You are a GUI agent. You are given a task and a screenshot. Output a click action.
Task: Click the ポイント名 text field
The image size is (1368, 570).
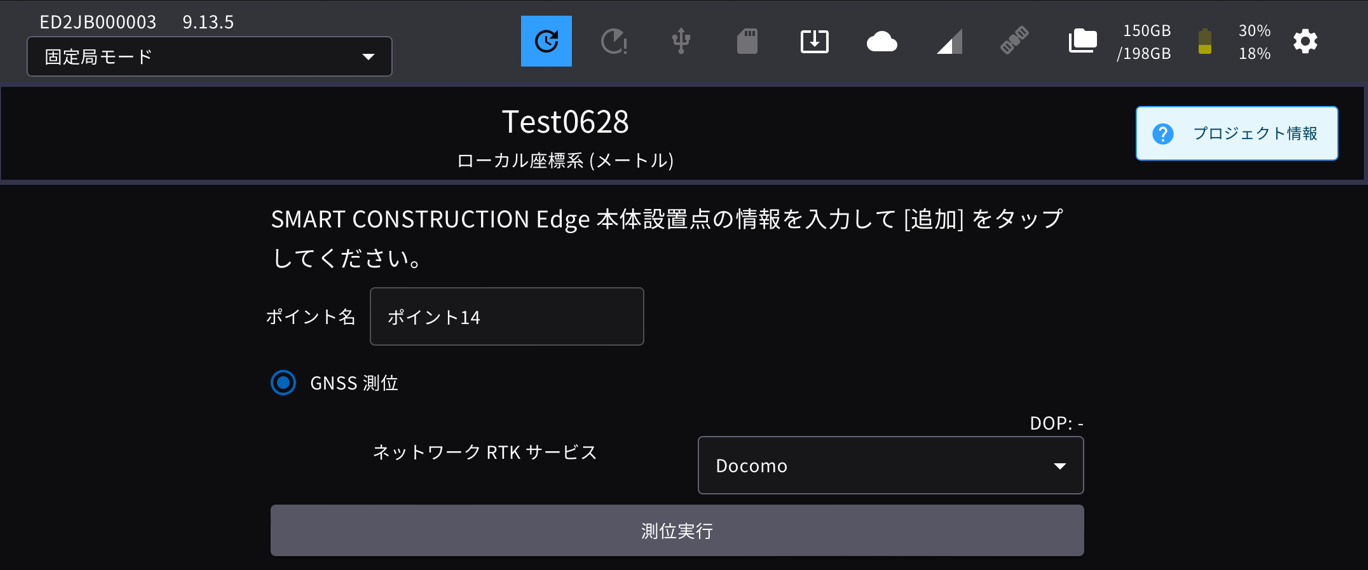point(506,317)
